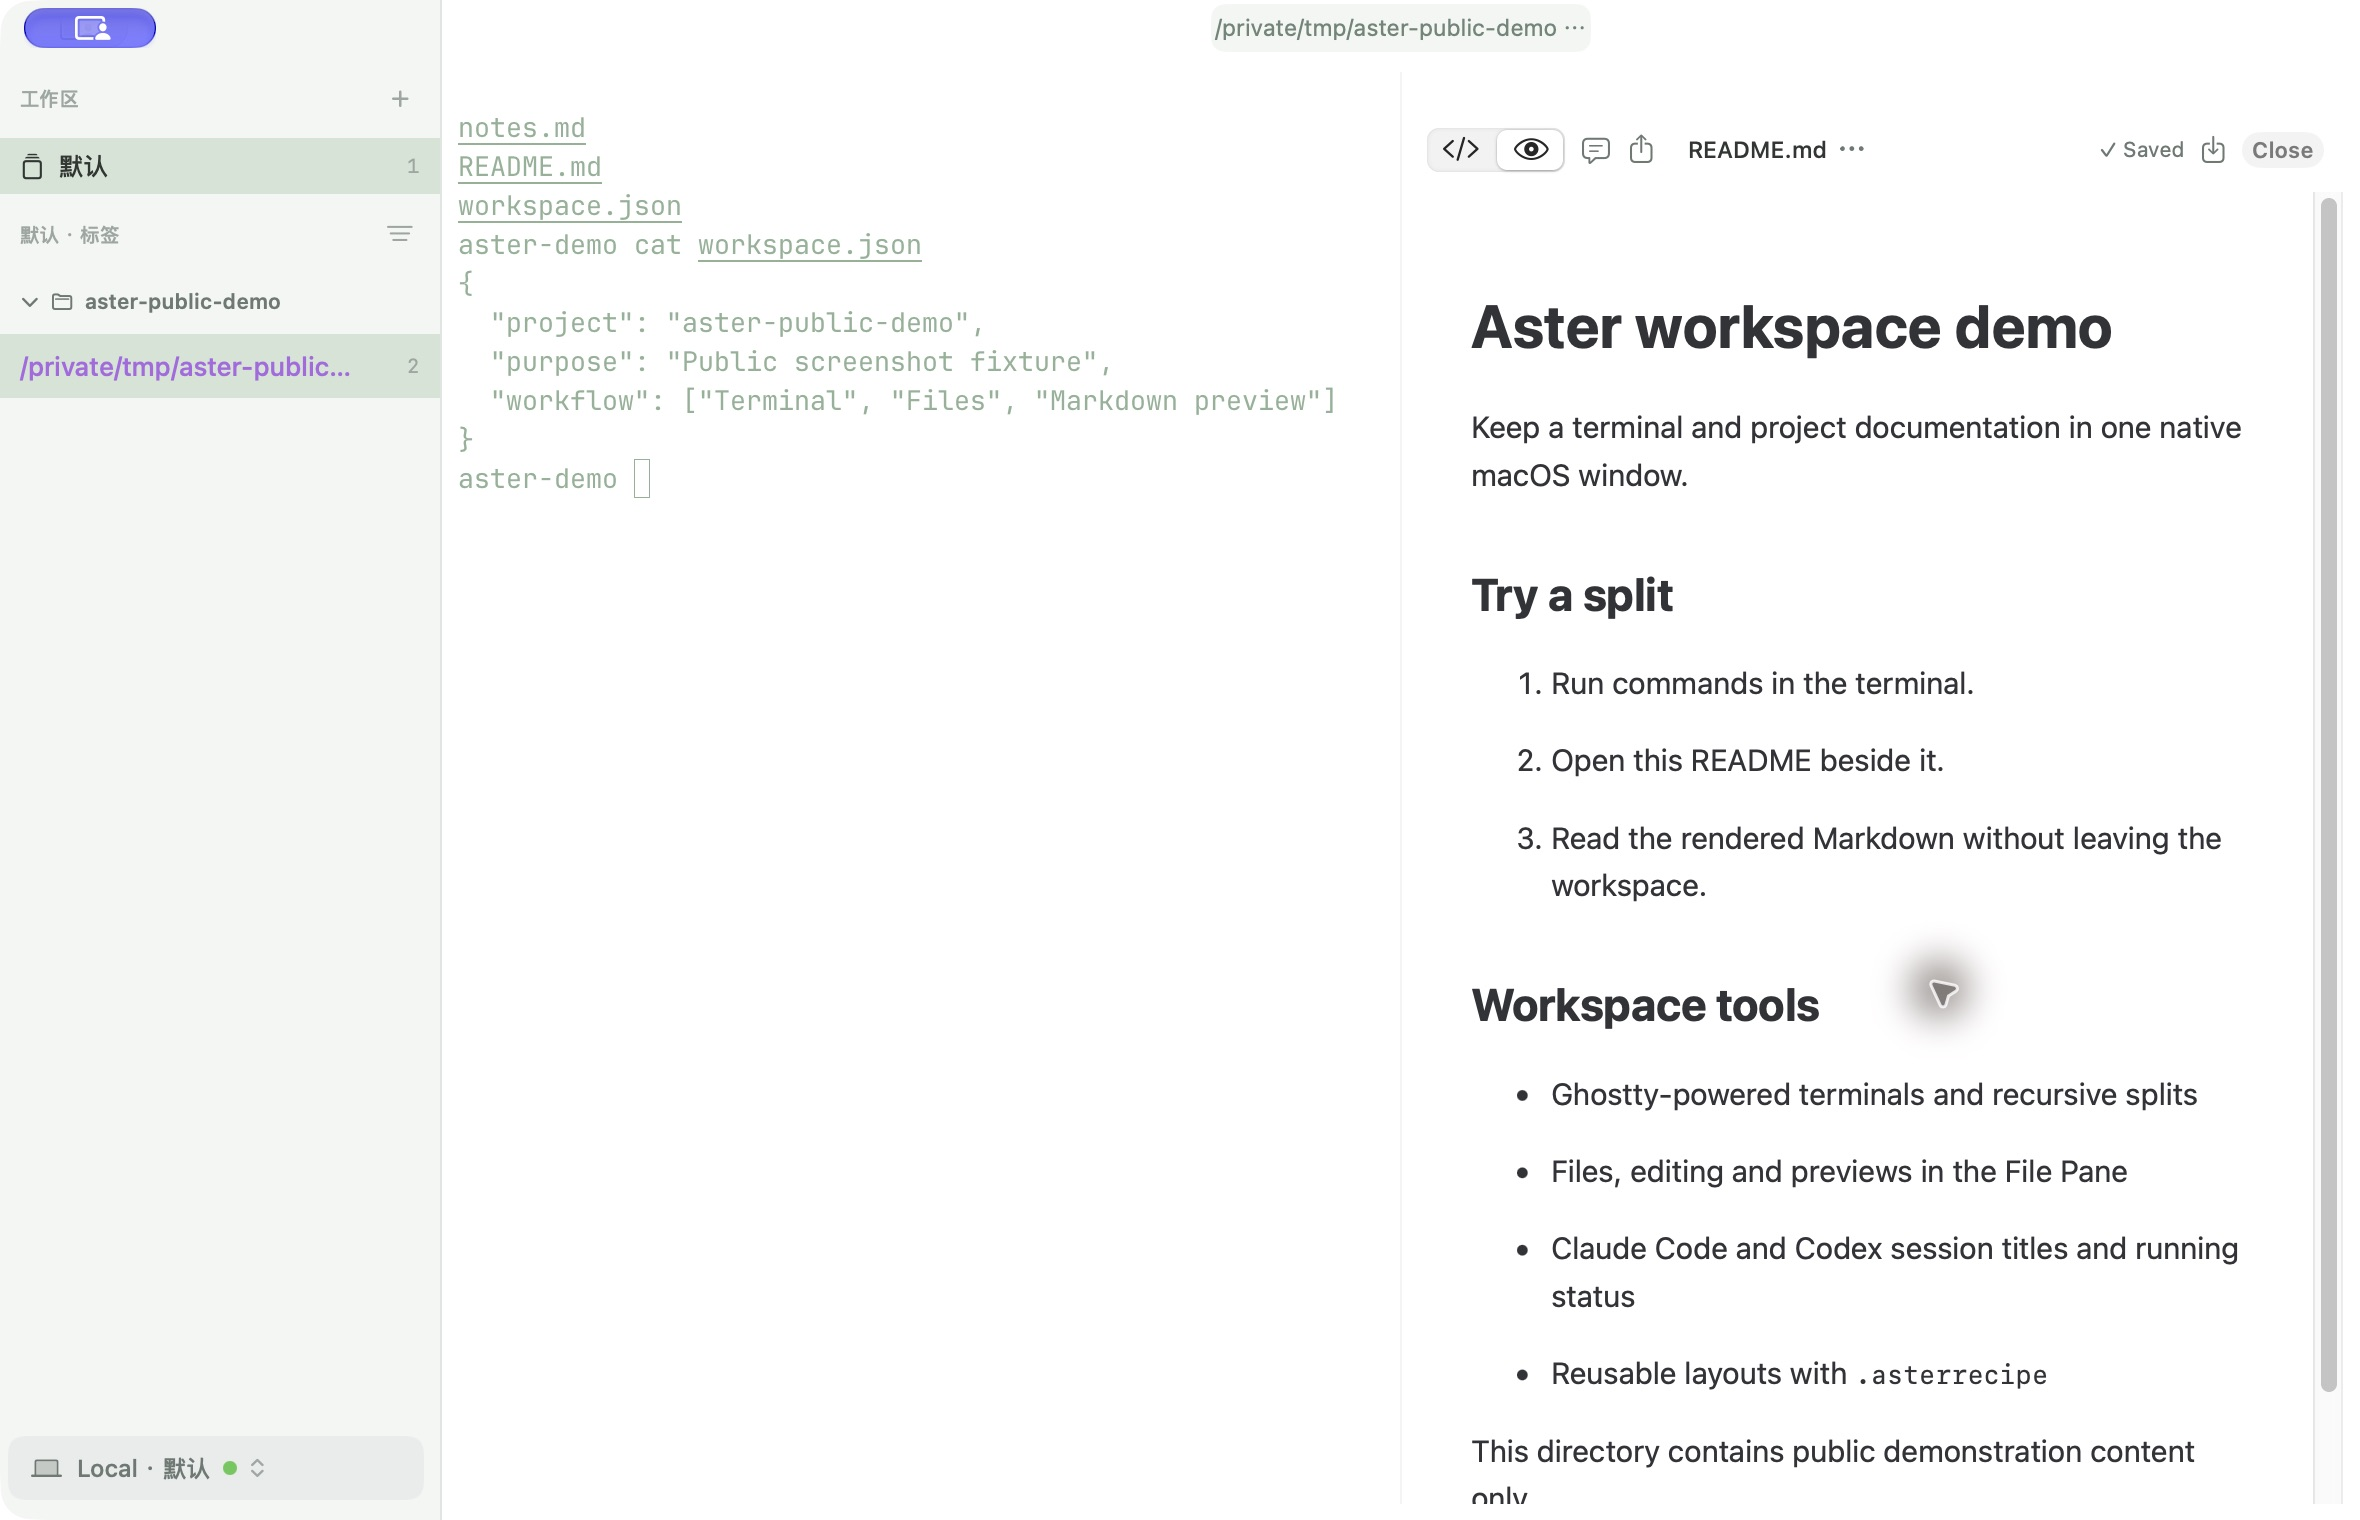Open the Local · 默认 connection switcher
2360x1520 pixels.
click(x=216, y=1468)
